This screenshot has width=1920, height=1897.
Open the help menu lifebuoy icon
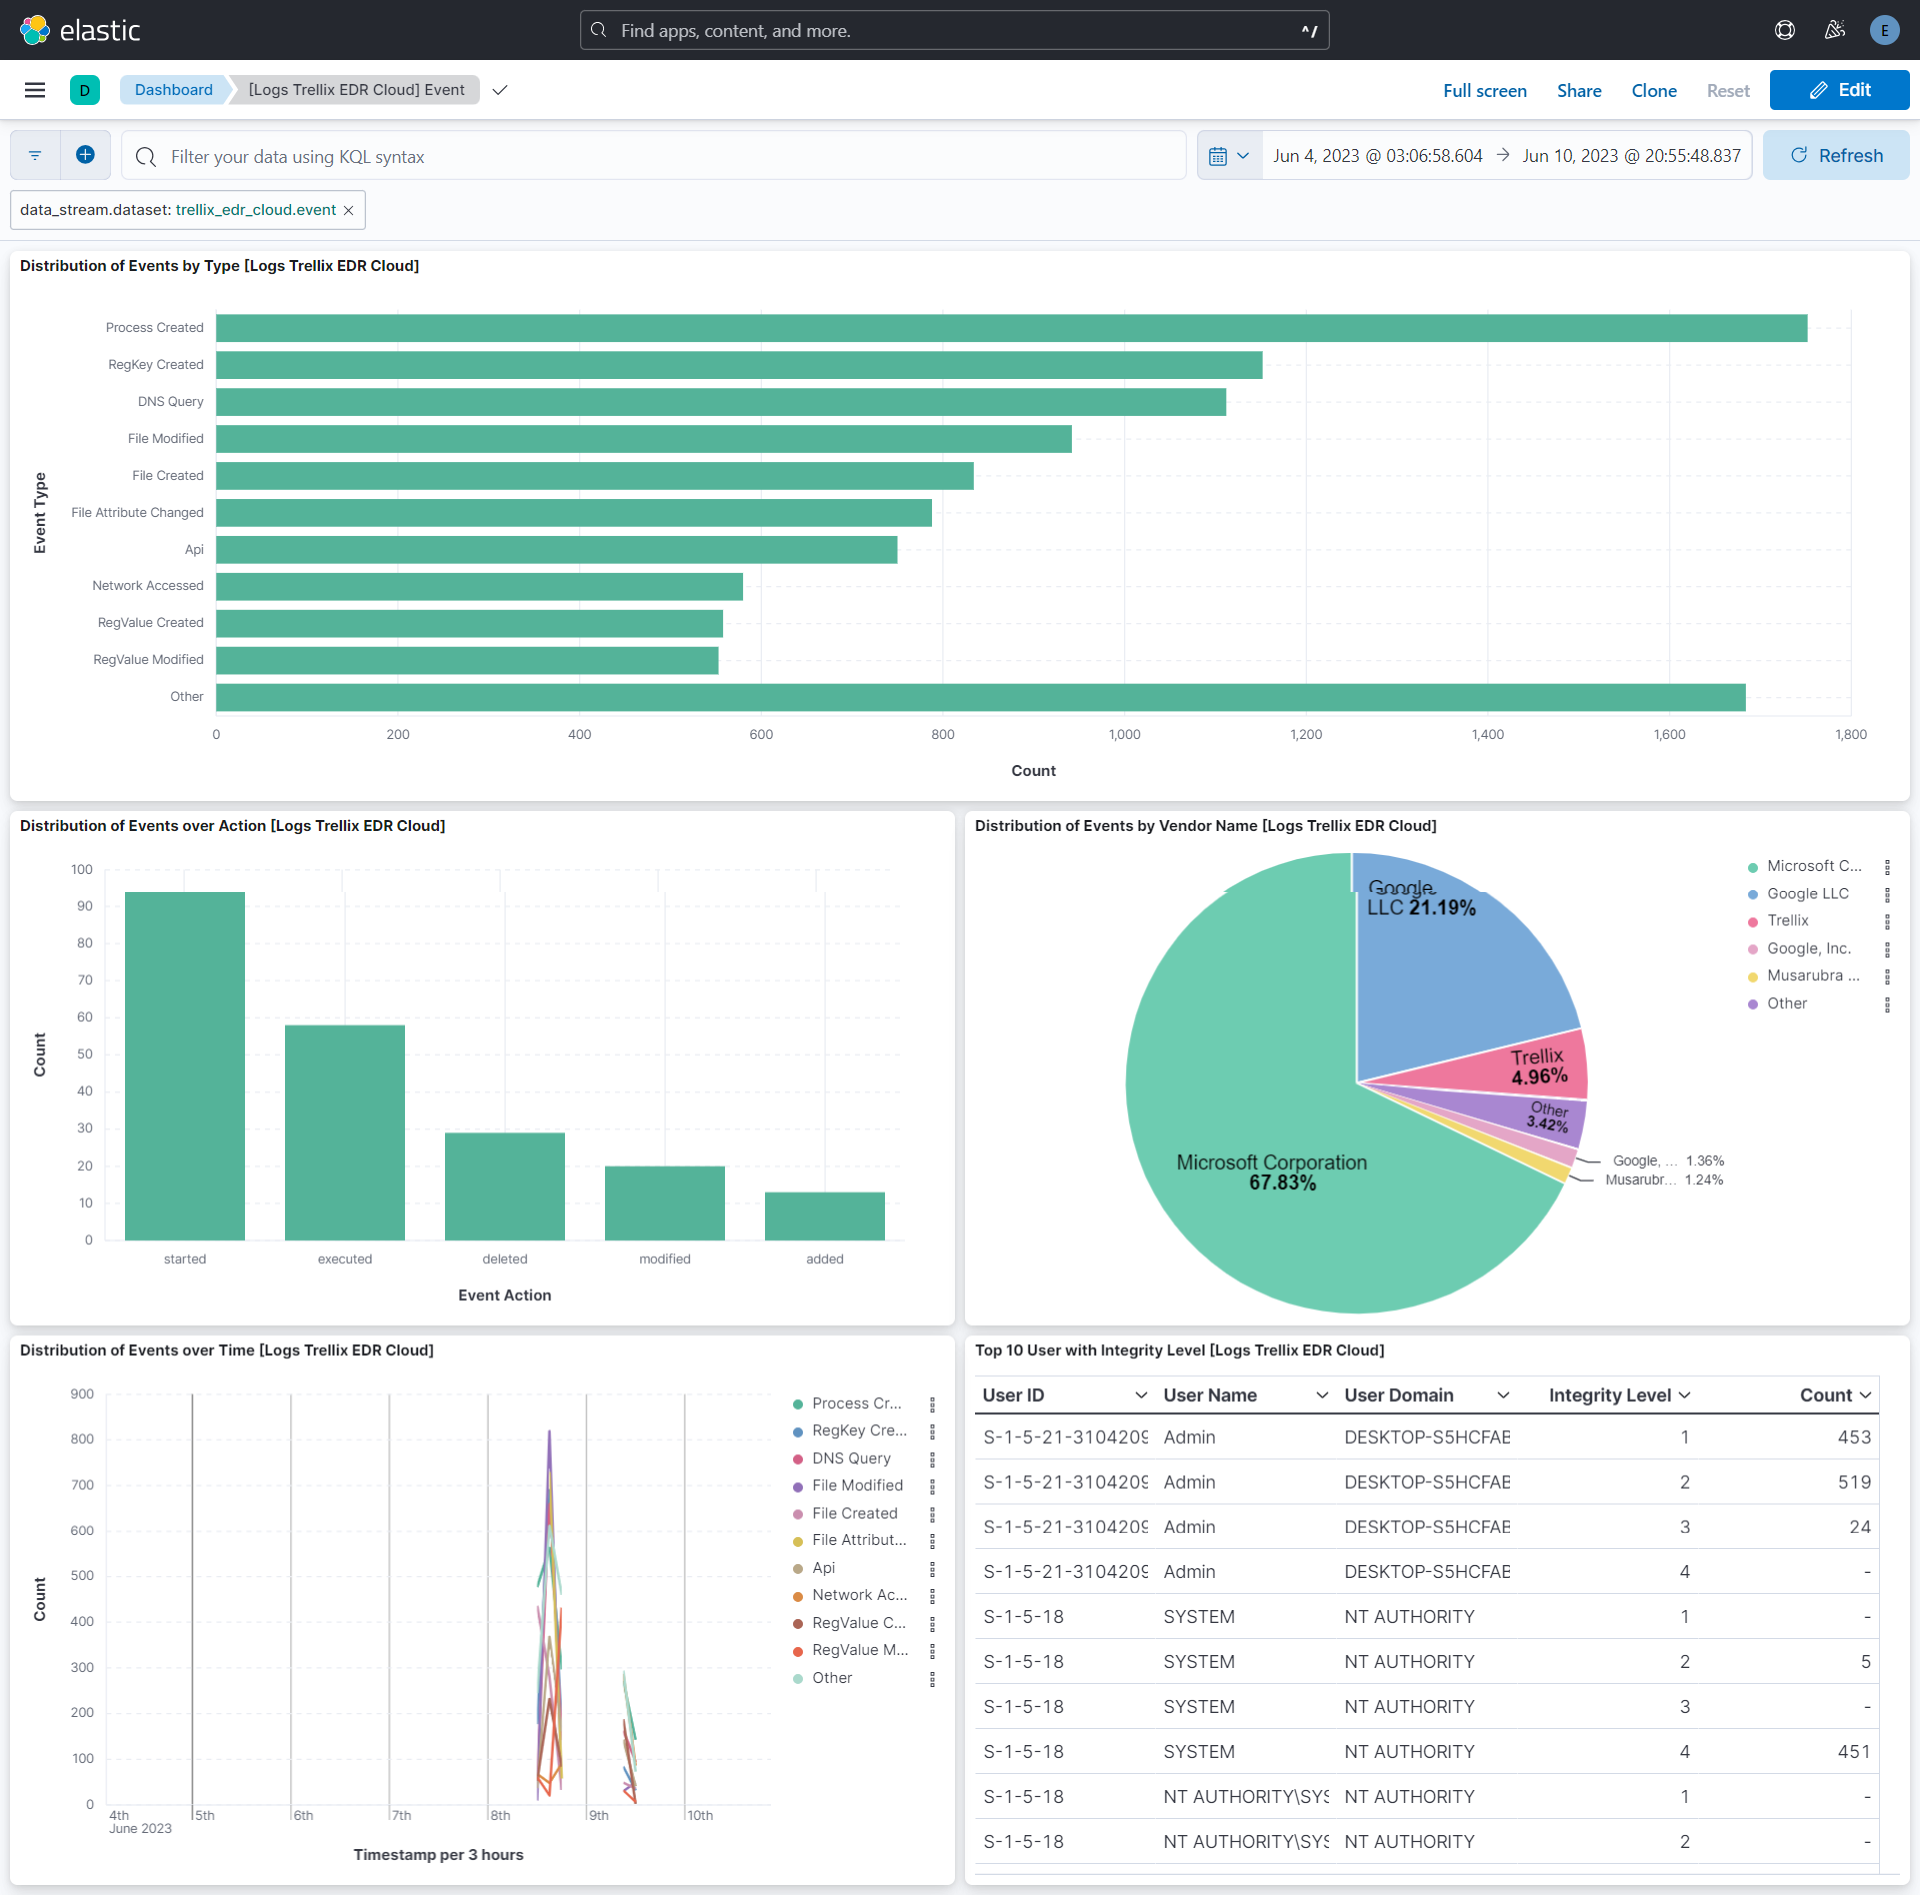1785,30
